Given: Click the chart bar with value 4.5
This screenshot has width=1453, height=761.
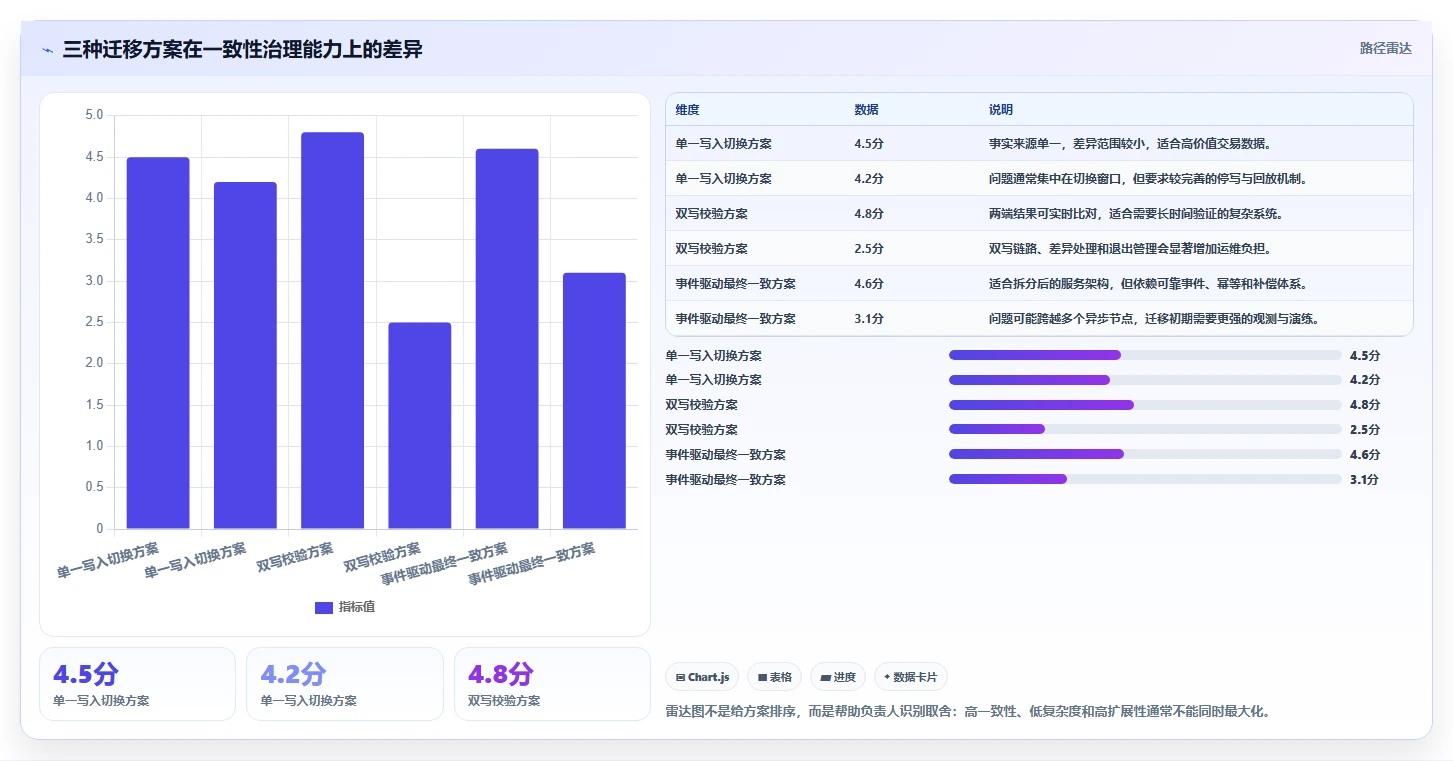Looking at the screenshot, I should (x=158, y=343).
